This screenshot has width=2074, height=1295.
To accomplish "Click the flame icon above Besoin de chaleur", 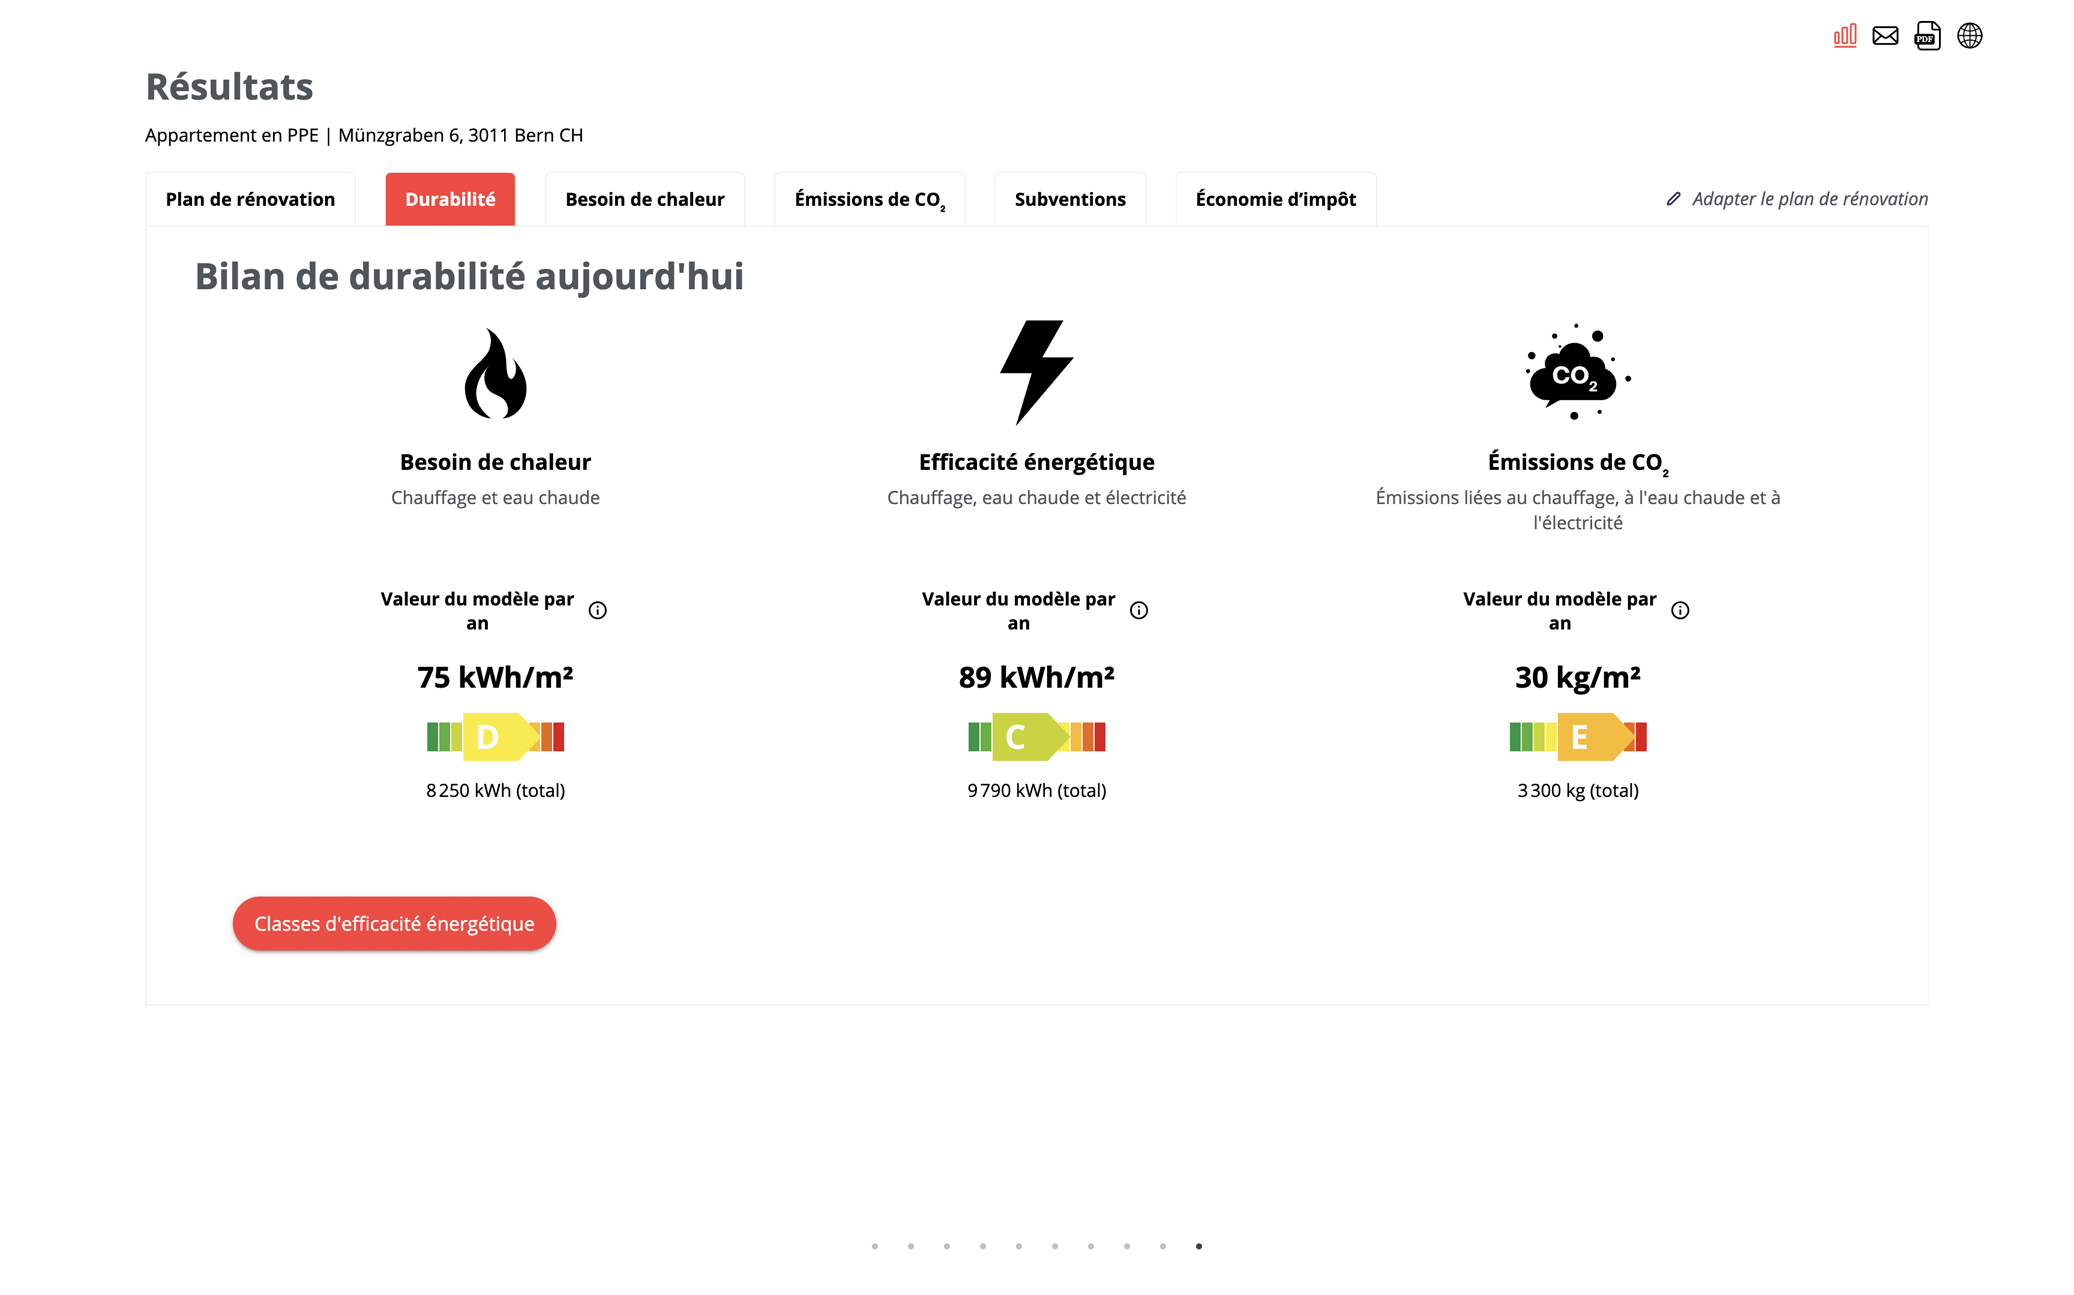I will (x=495, y=373).
